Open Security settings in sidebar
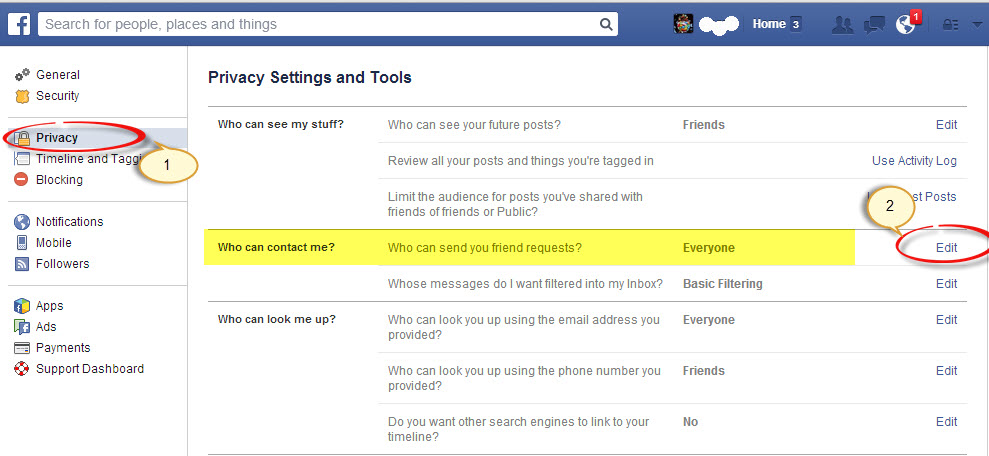The width and height of the screenshot is (989, 456). tap(57, 96)
